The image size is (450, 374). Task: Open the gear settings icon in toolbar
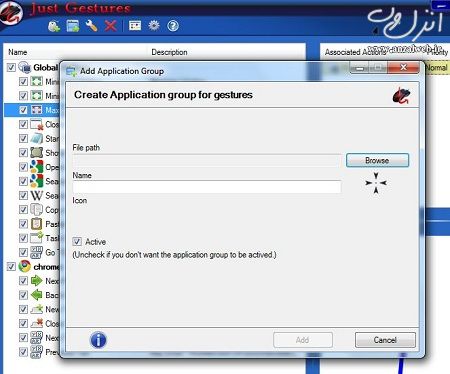(154, 26)
